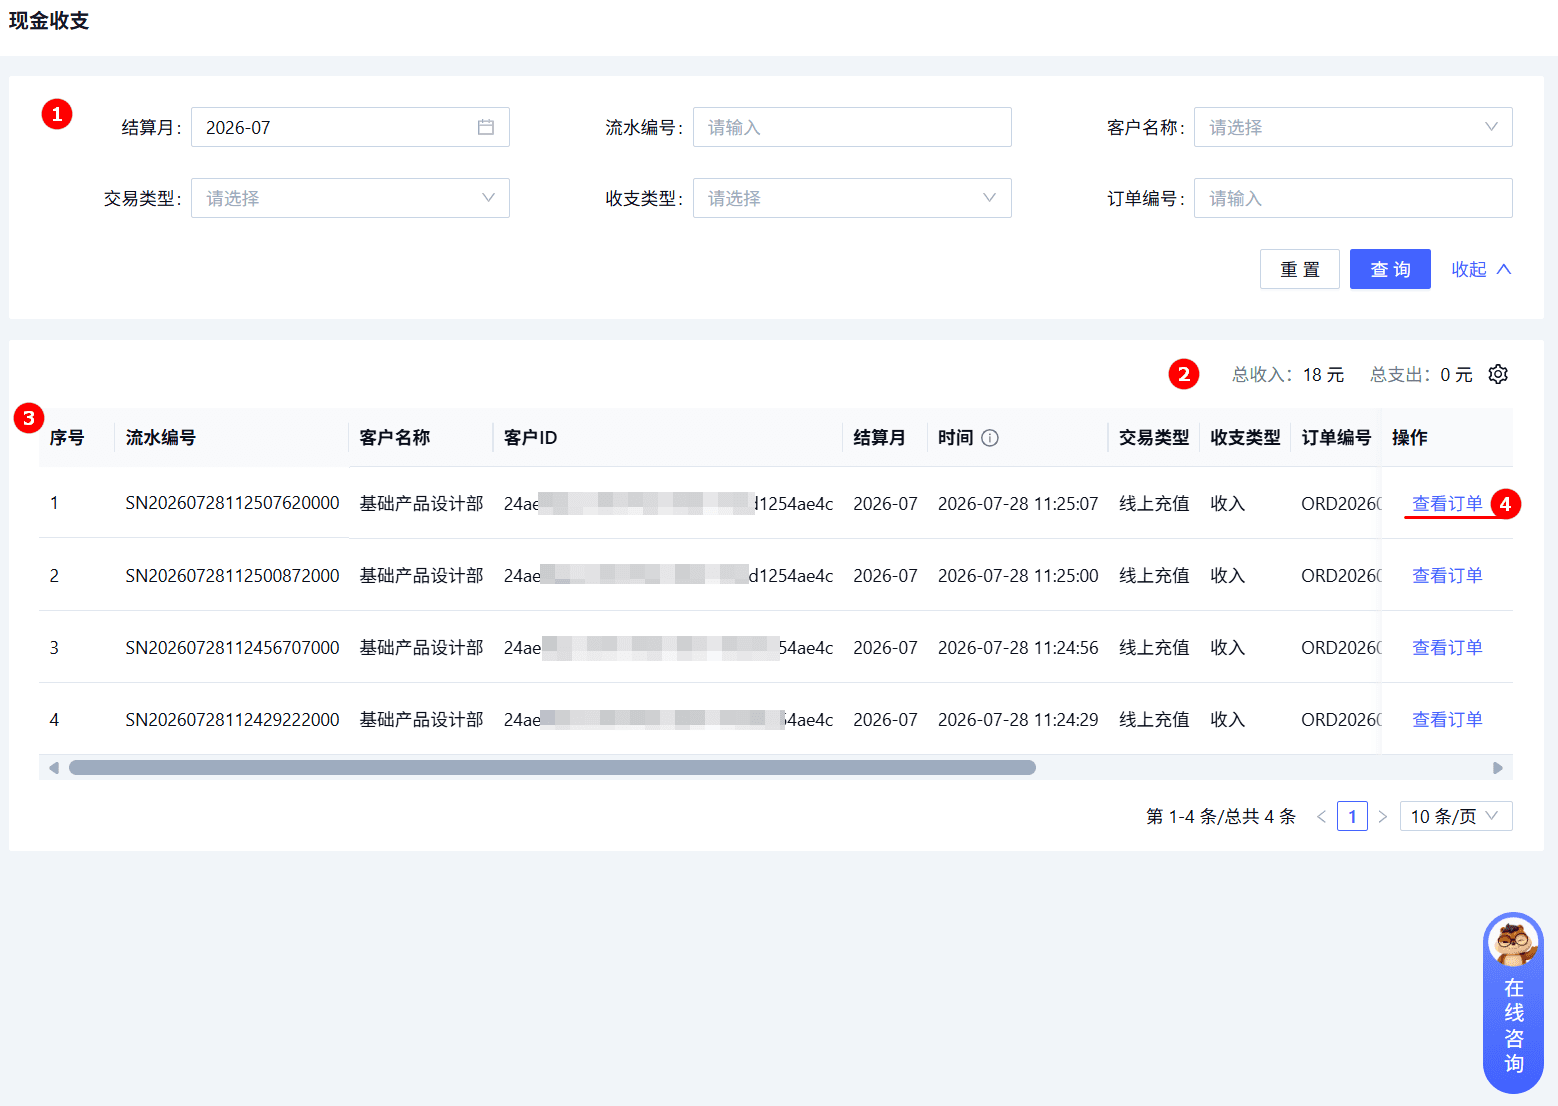
Task: Click 收入 in row 3
Action: click(x=1227, y=647)
